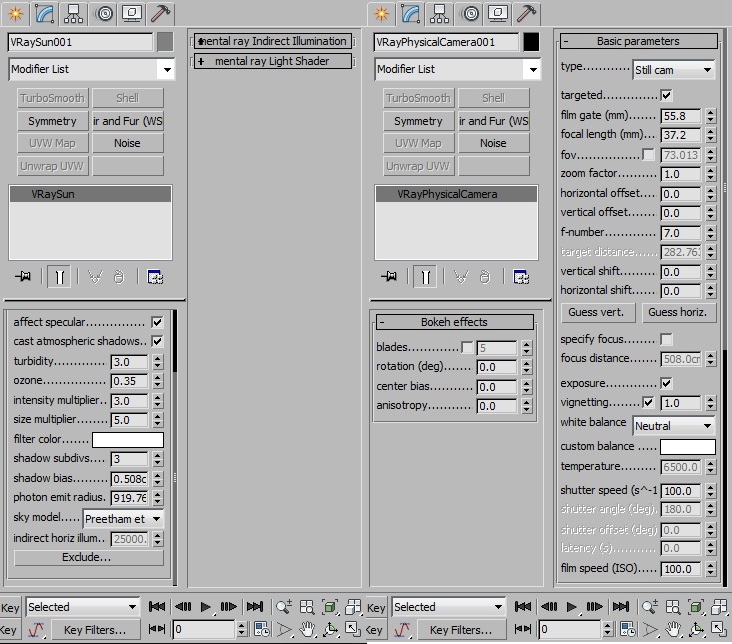Screen dimensions: 732x644
Task: Select Pan View hand tool in left controls
Action: point(307,630)
